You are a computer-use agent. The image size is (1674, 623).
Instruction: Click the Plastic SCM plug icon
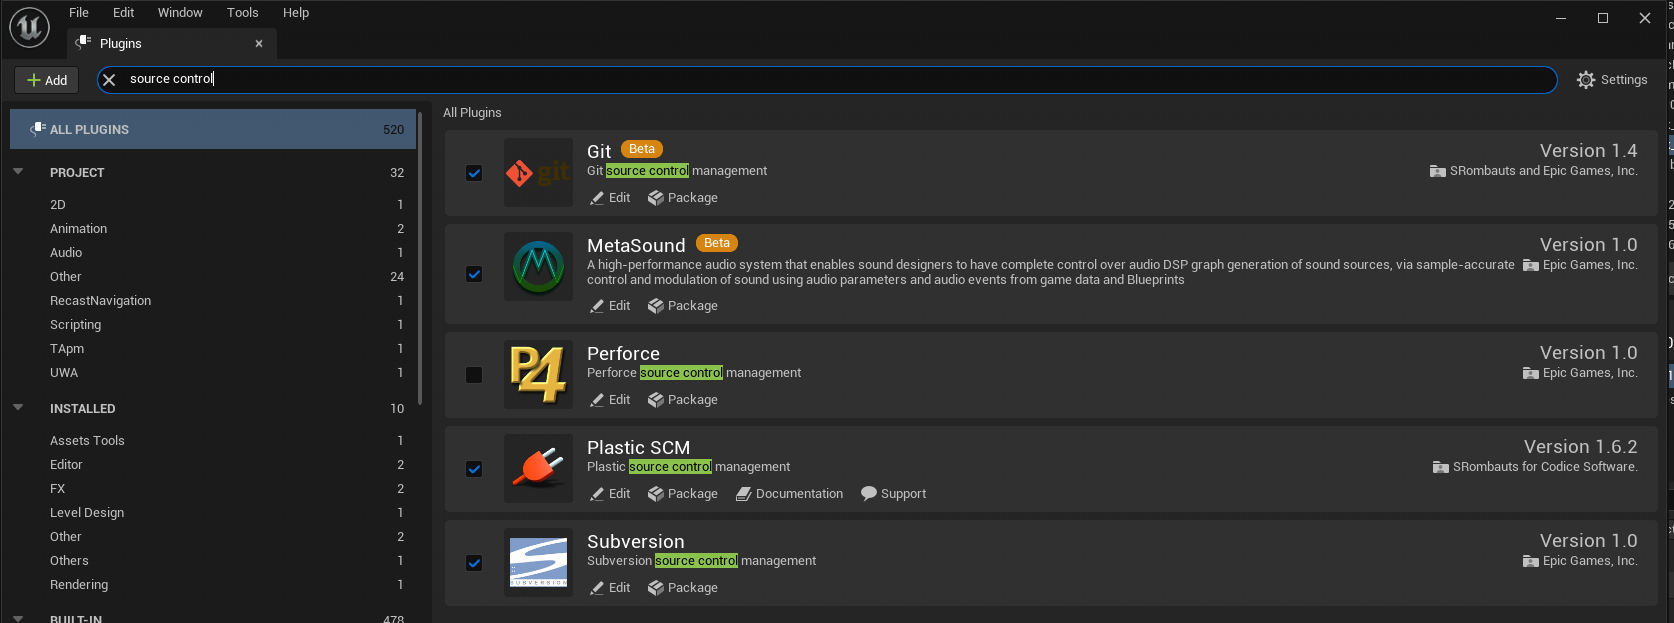539,469
